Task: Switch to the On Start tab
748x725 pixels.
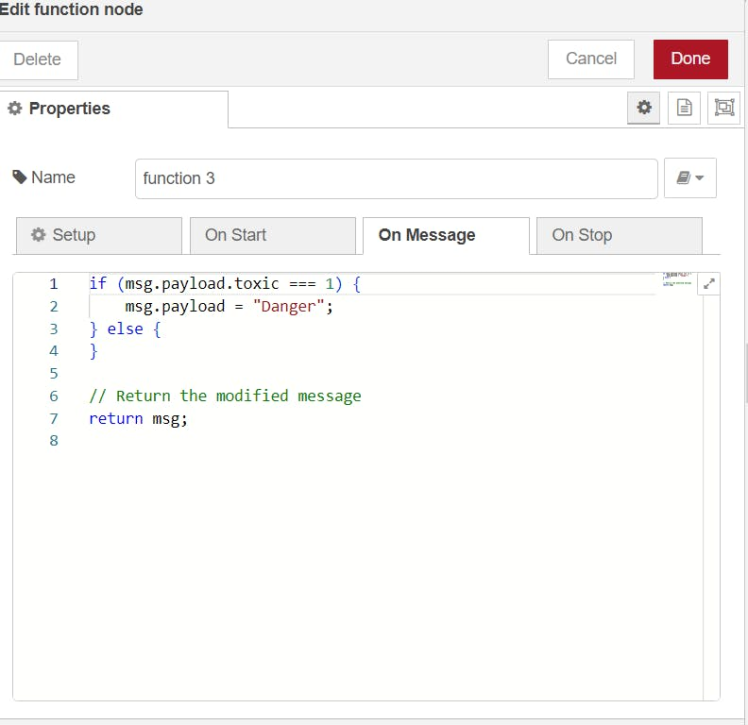Action: click(x=272, y=236)
